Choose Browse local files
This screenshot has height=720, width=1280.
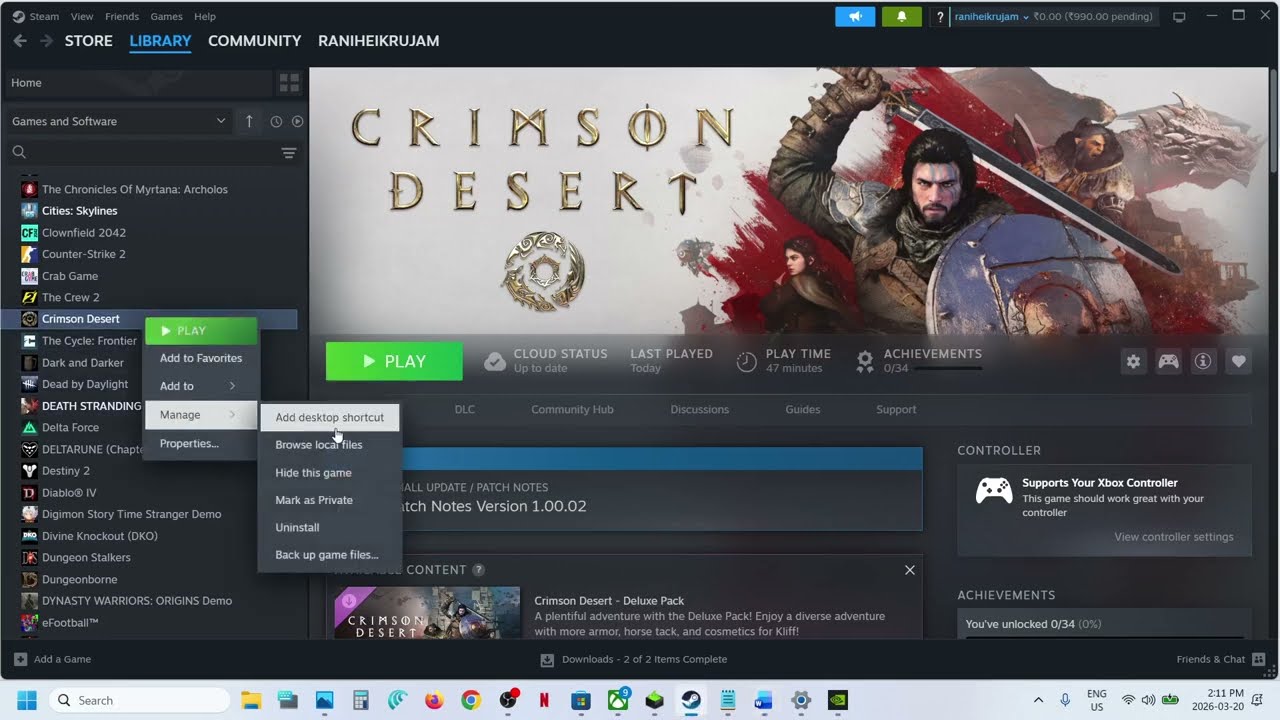[x=330, y=445]
